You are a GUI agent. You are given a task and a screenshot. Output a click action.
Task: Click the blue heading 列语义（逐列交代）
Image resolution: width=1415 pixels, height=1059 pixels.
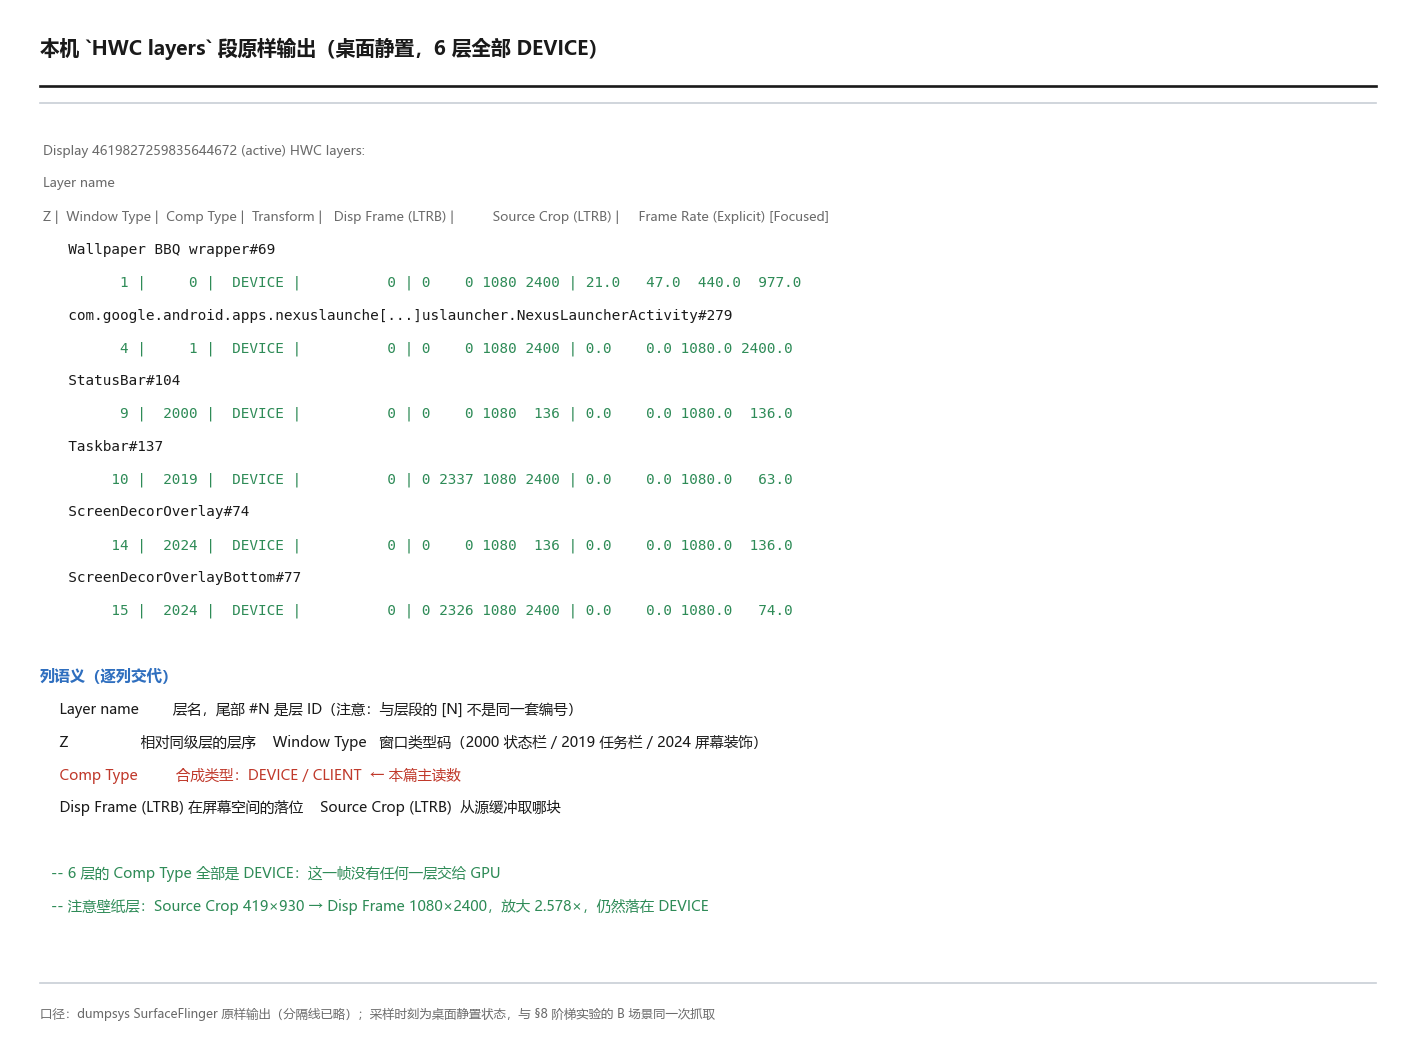pos(105,676)
